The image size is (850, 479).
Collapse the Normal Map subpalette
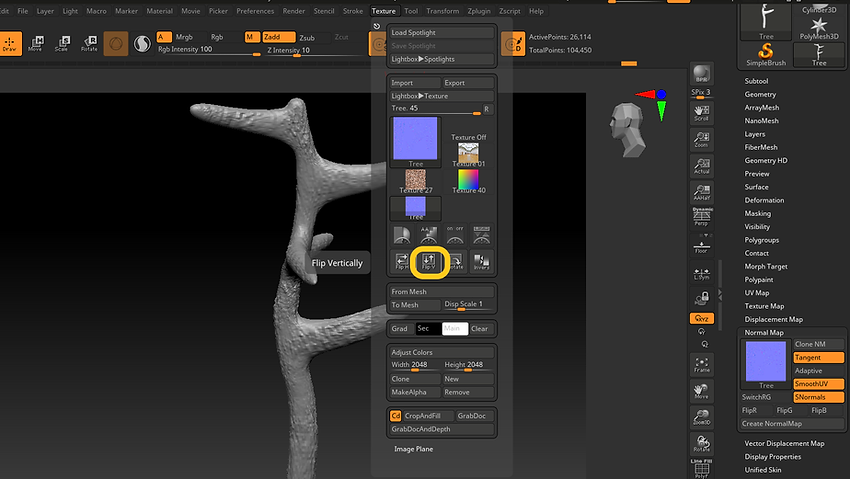(764, 333)
